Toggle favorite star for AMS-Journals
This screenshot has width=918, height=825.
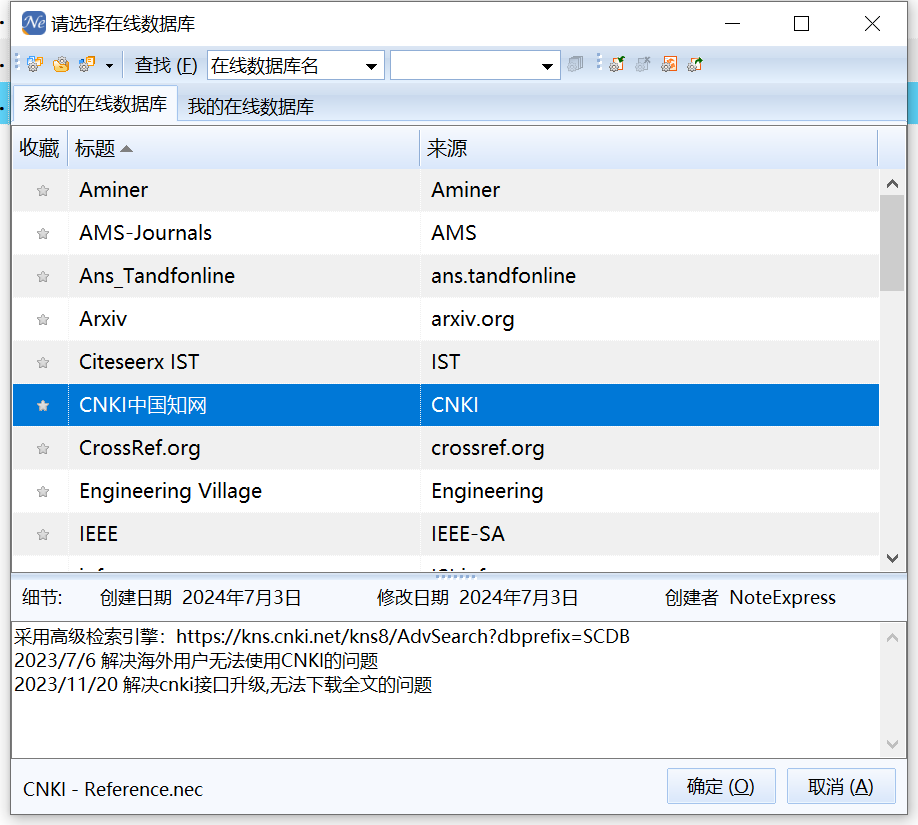coord(43,234)
